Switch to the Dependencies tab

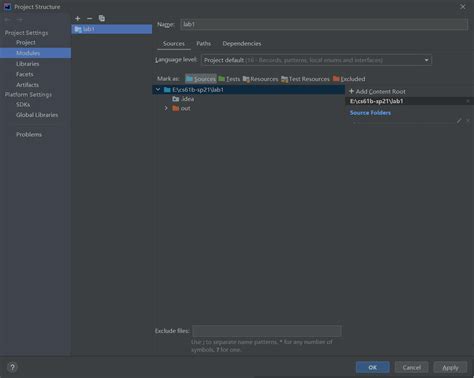point(242,44)
